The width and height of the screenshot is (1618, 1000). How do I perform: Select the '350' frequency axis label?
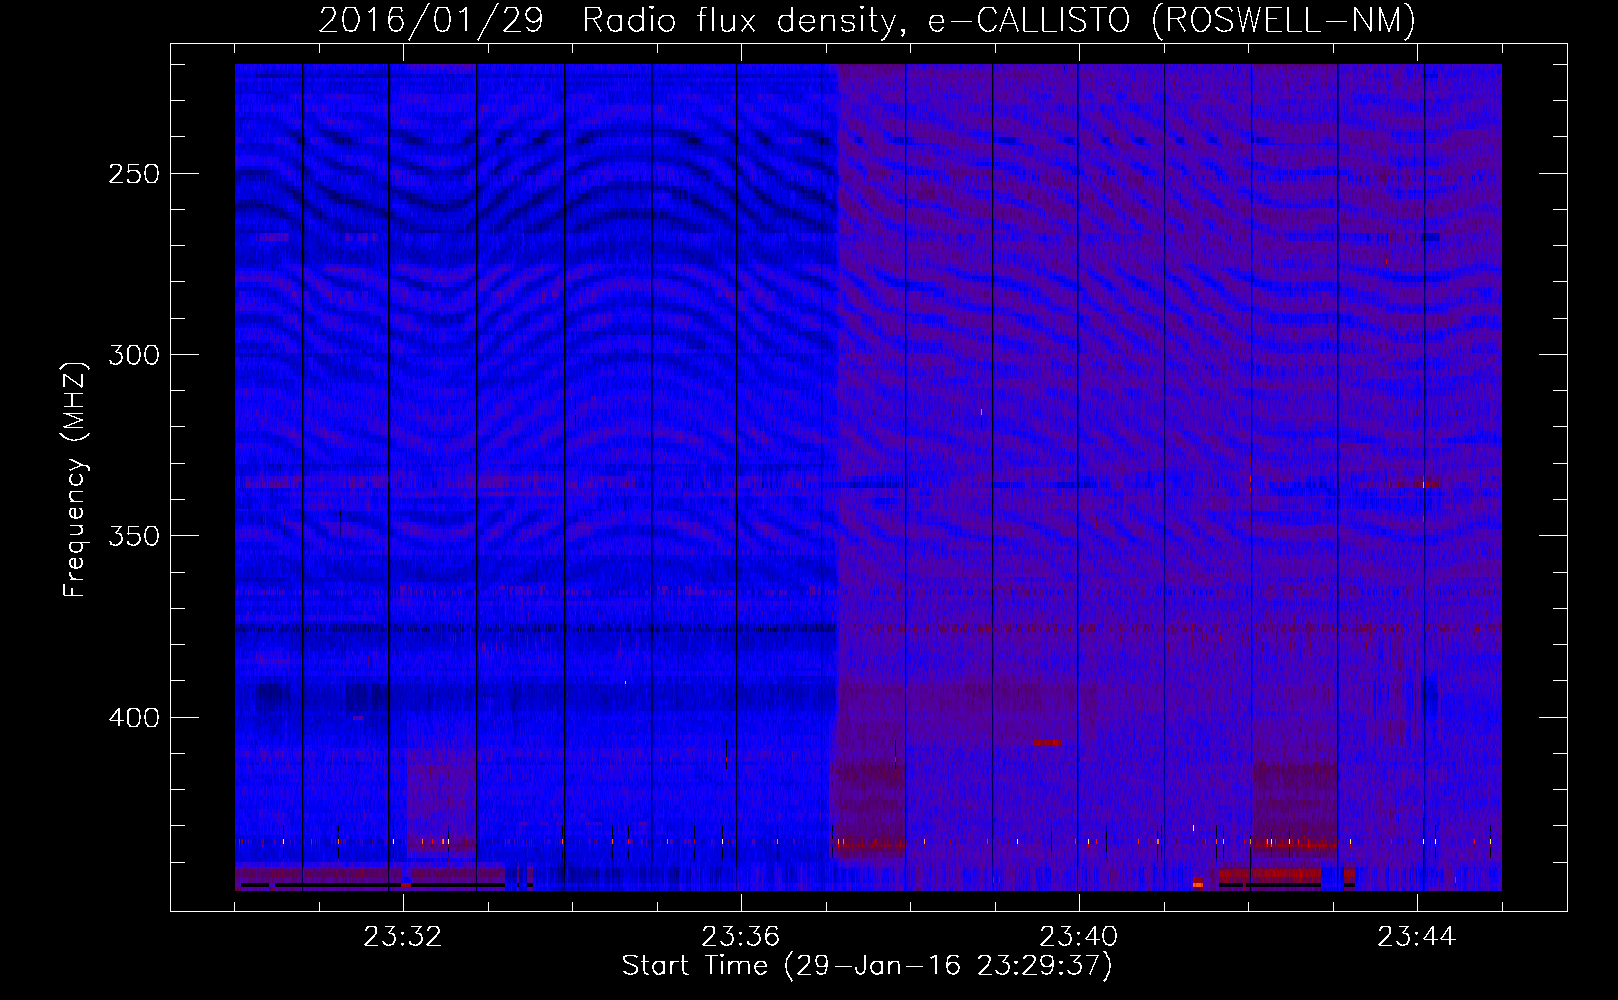(x=133, y=536)
